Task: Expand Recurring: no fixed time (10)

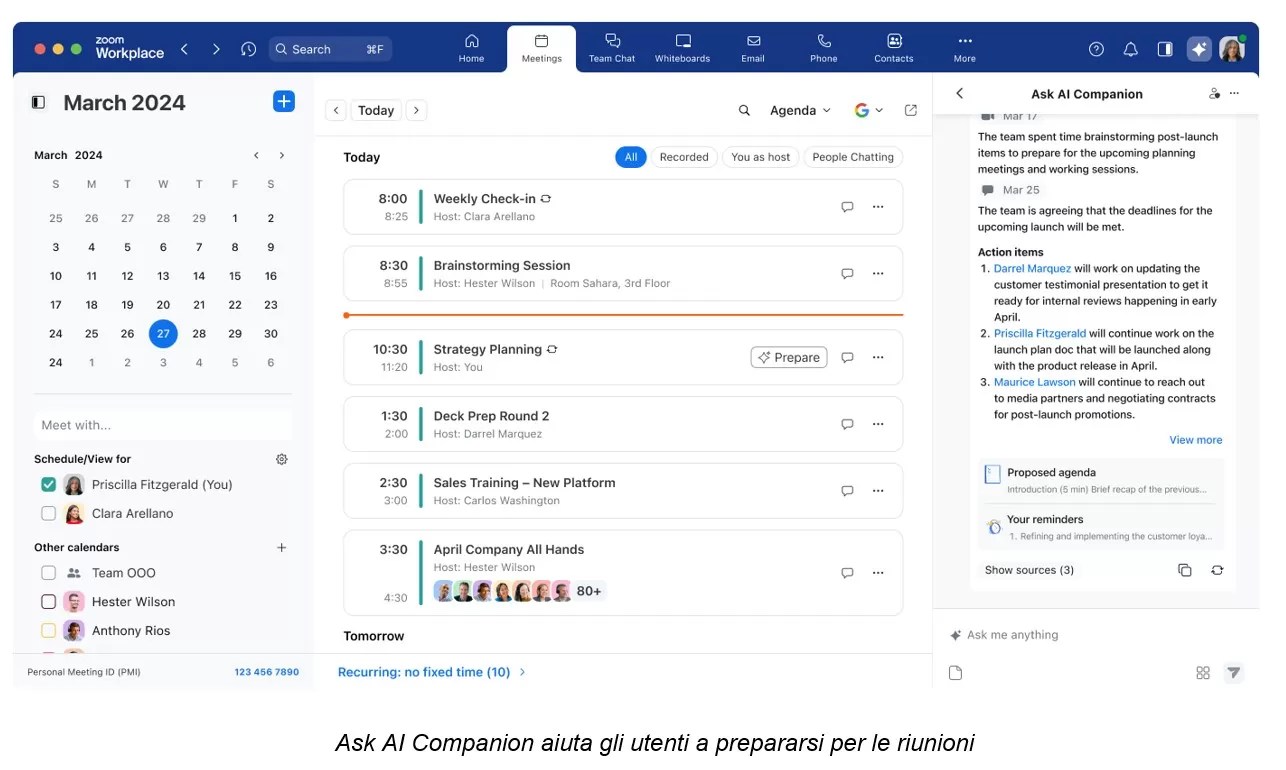Action: point(432,672)
